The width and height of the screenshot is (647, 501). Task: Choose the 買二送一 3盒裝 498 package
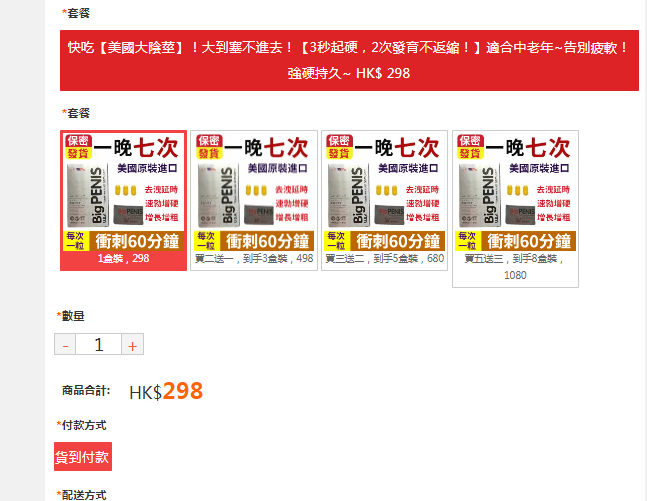(x=254, y=201)
